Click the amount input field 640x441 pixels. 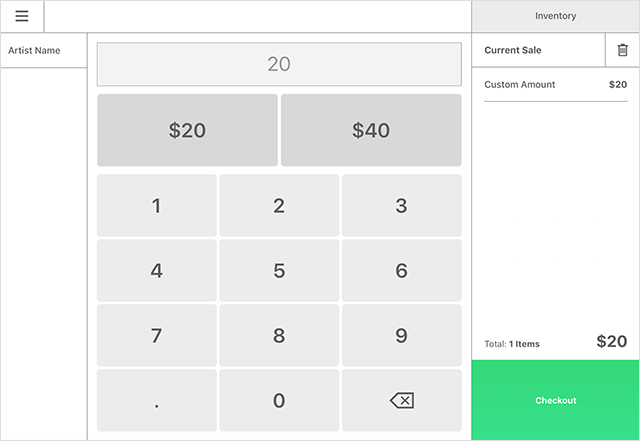click(279, 65)
